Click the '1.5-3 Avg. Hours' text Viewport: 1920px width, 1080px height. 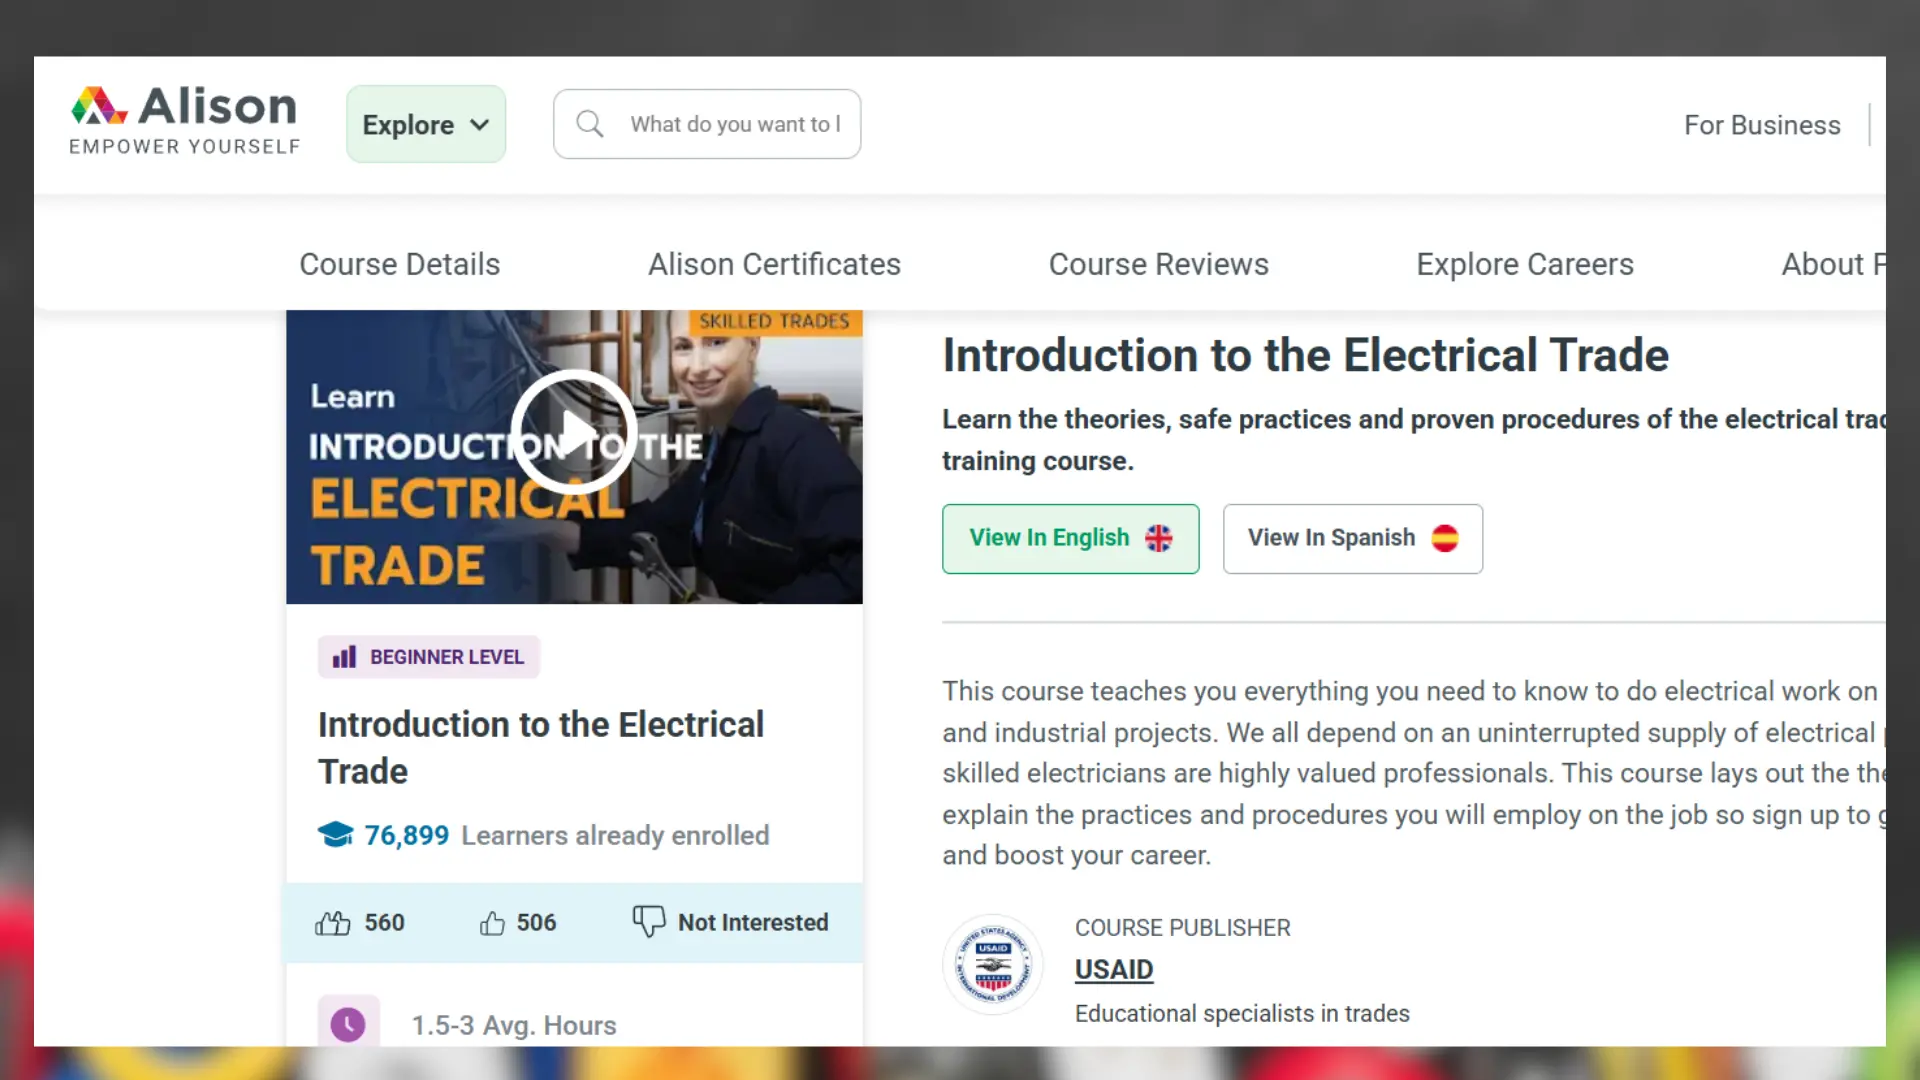tap(514, 1025)
